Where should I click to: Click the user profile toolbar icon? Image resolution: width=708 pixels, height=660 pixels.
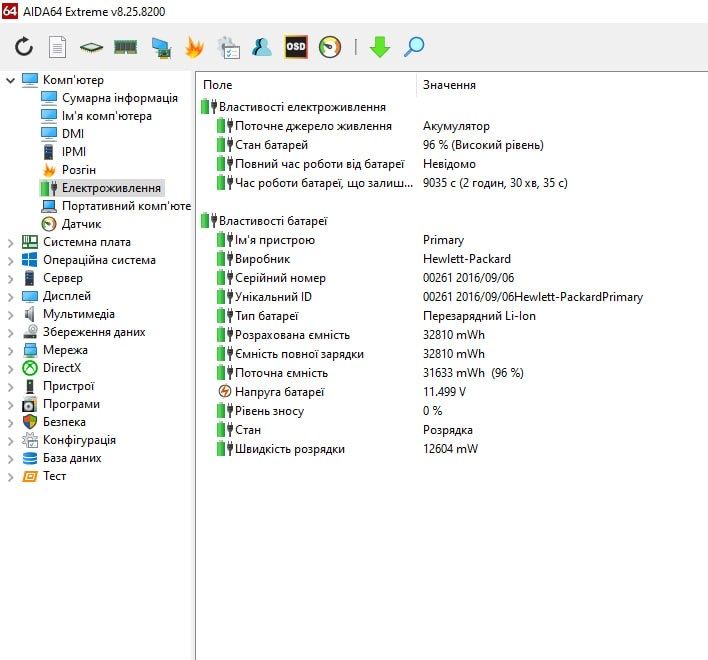262,47
